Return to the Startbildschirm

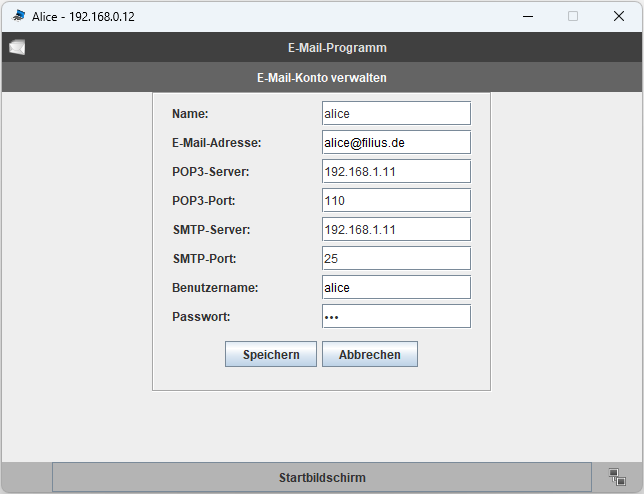coord(322,477)
